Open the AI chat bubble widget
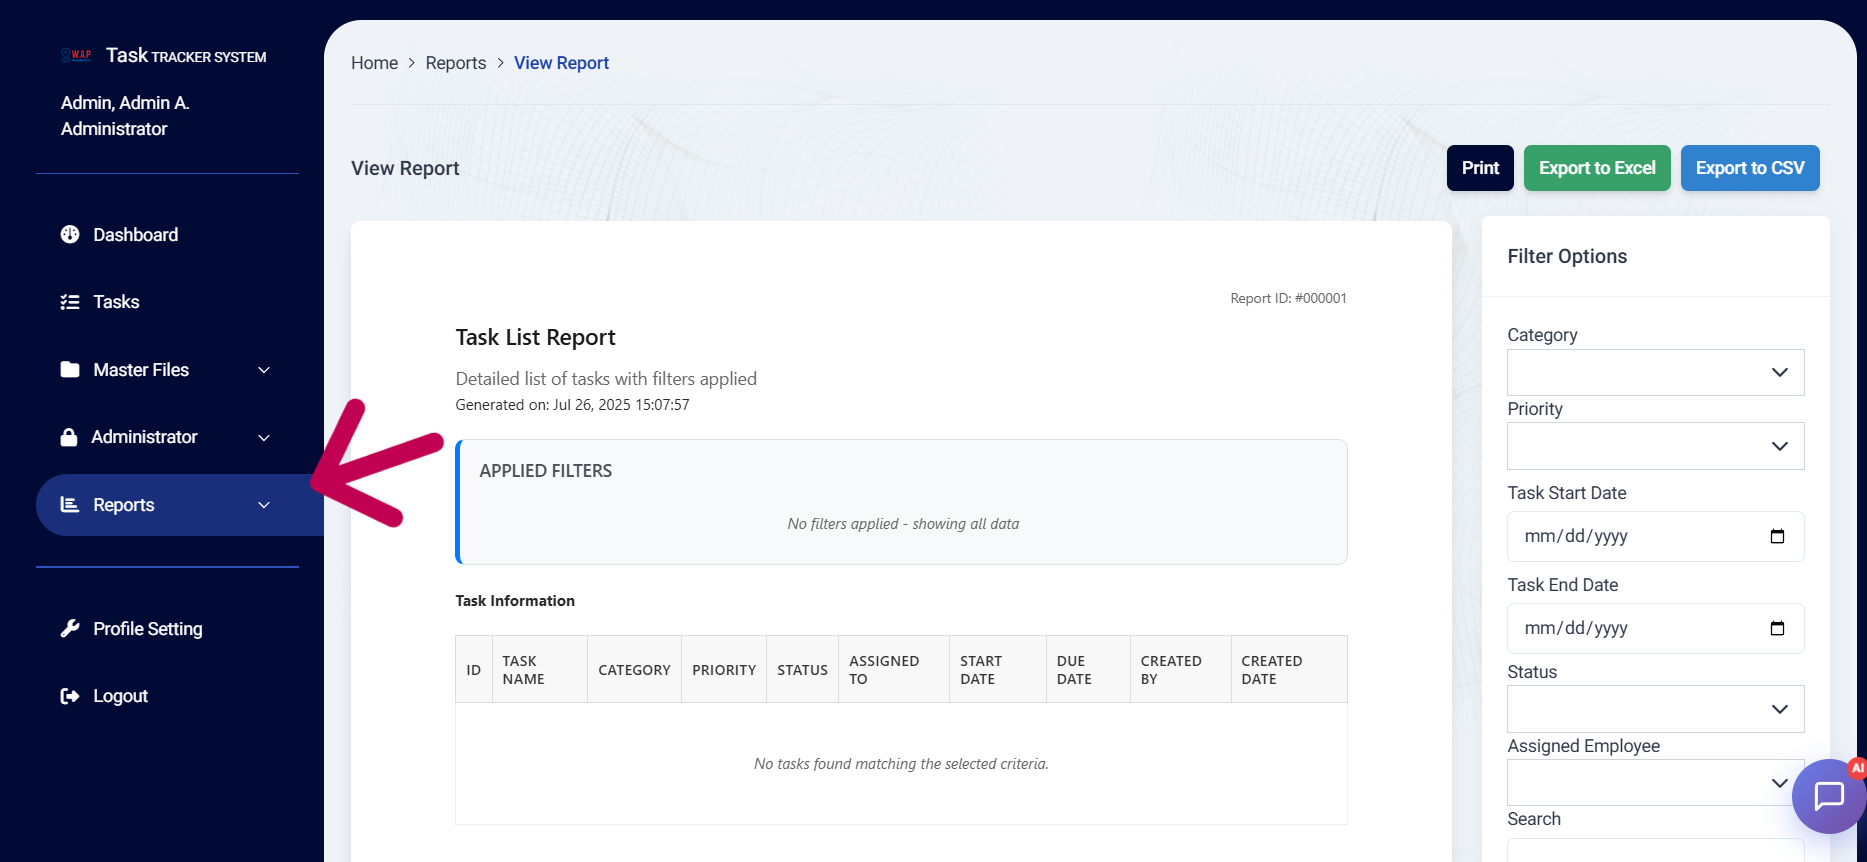1867x862 pixels. (1828, 796)
